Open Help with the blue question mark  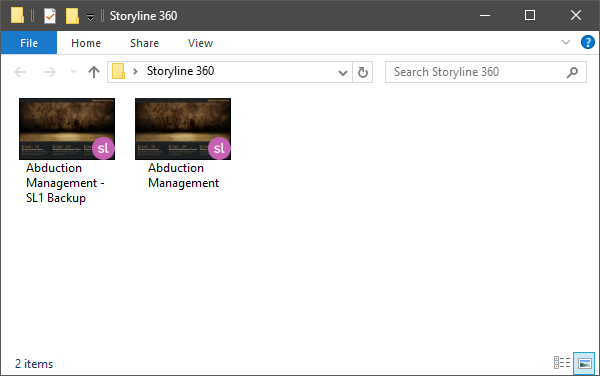(587, 42)
